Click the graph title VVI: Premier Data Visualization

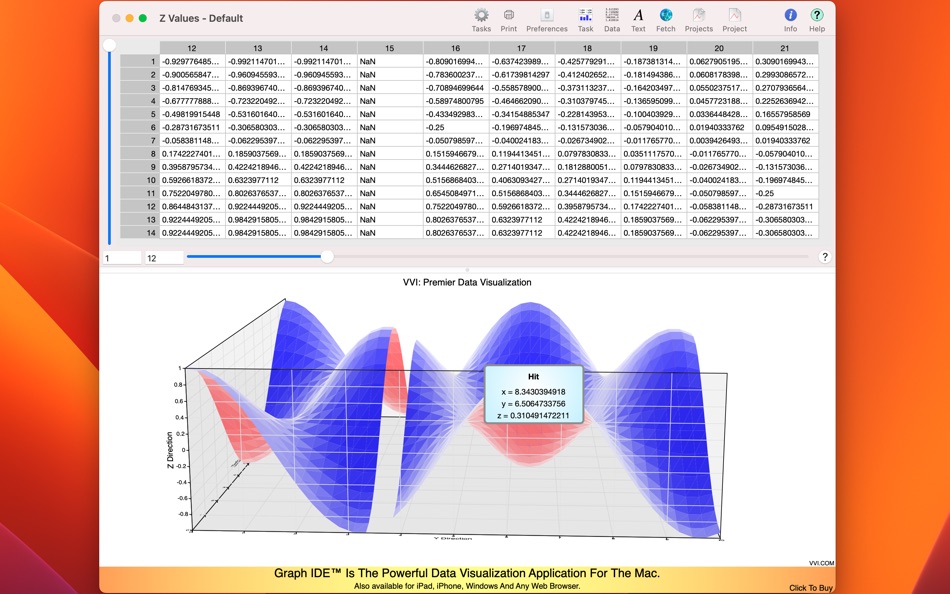[467, 282]
